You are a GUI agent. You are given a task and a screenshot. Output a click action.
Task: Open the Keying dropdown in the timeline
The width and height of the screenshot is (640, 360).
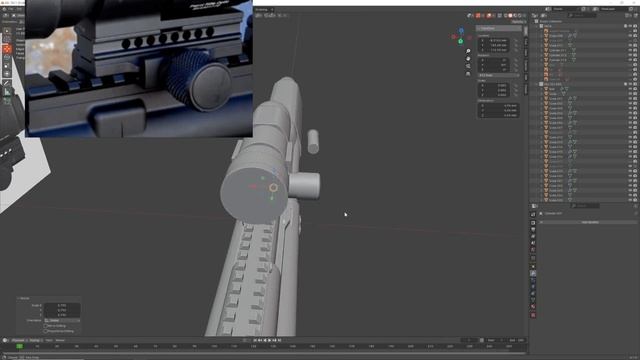pyautogui.click(x=36, y=340)
